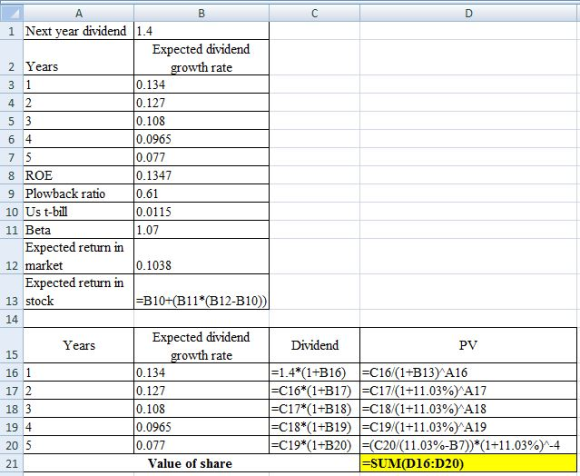580x476 pixels.
Task: Select column C header
Action: 314,13
